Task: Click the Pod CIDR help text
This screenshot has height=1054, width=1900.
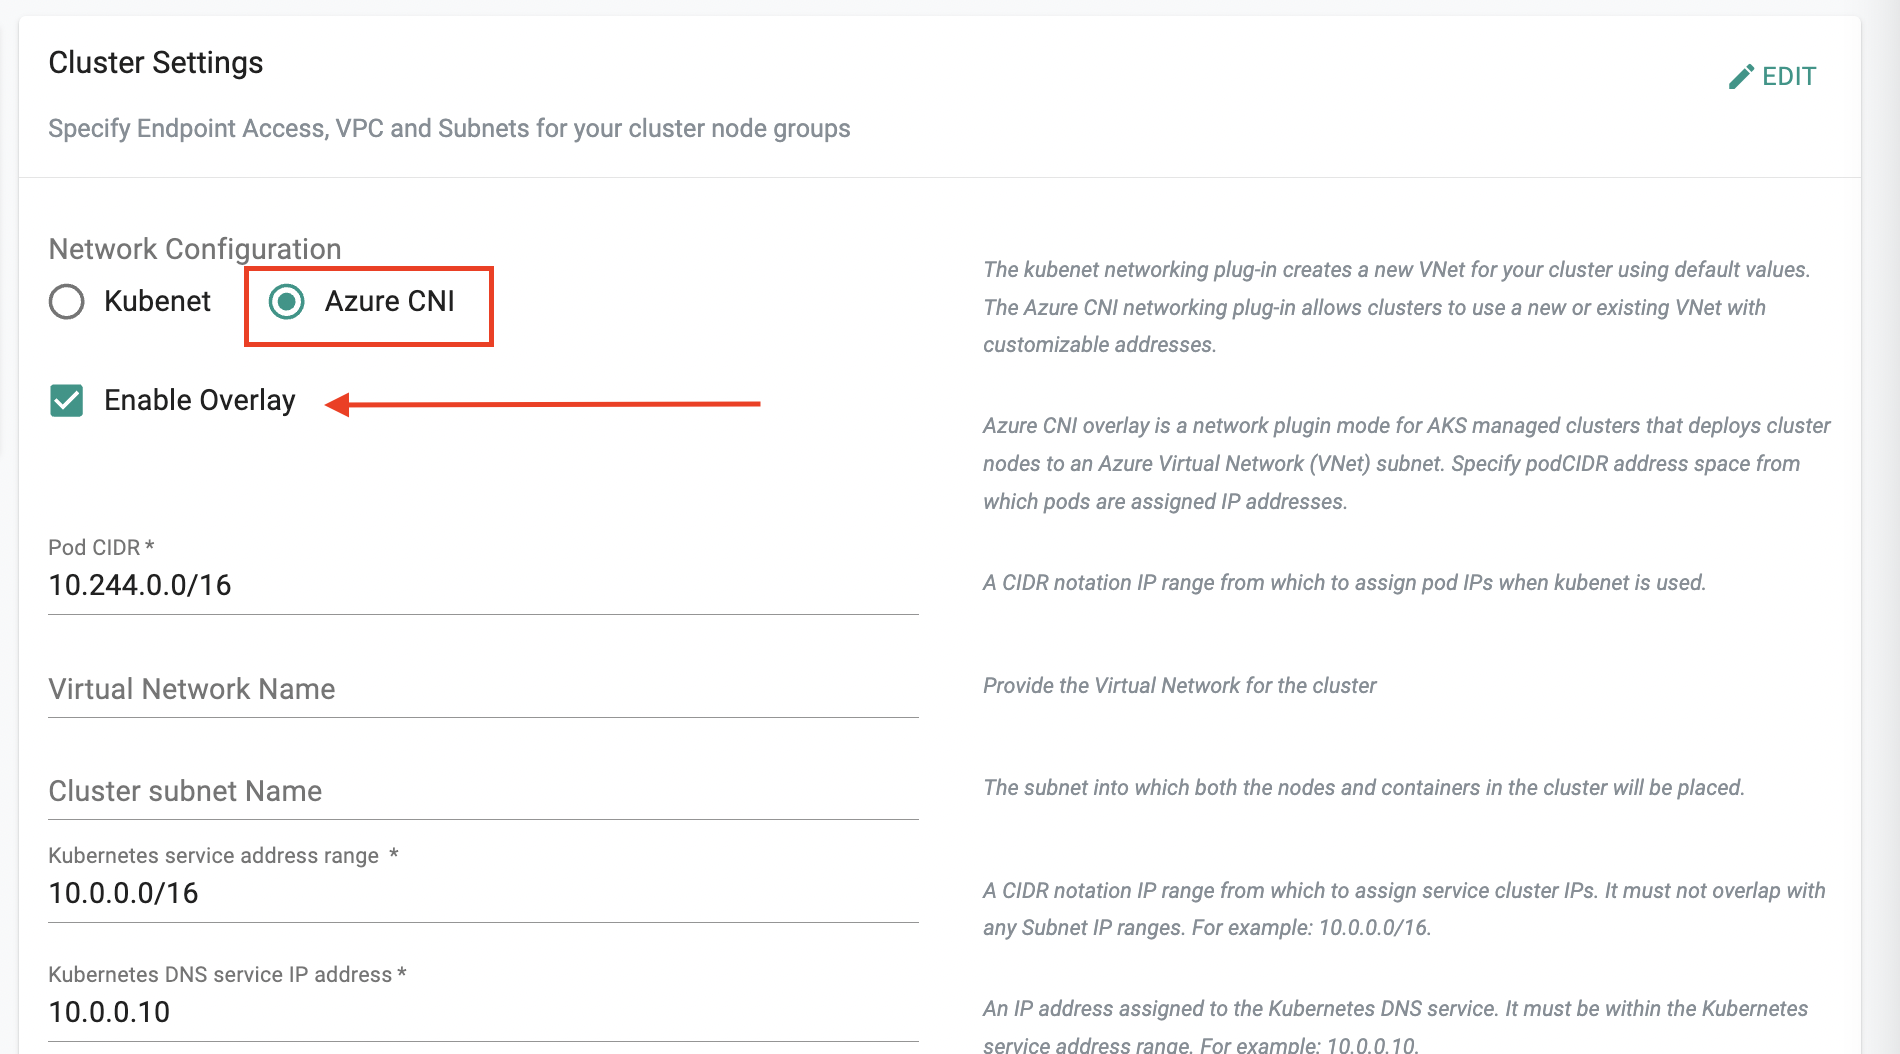Action: 1344,583
